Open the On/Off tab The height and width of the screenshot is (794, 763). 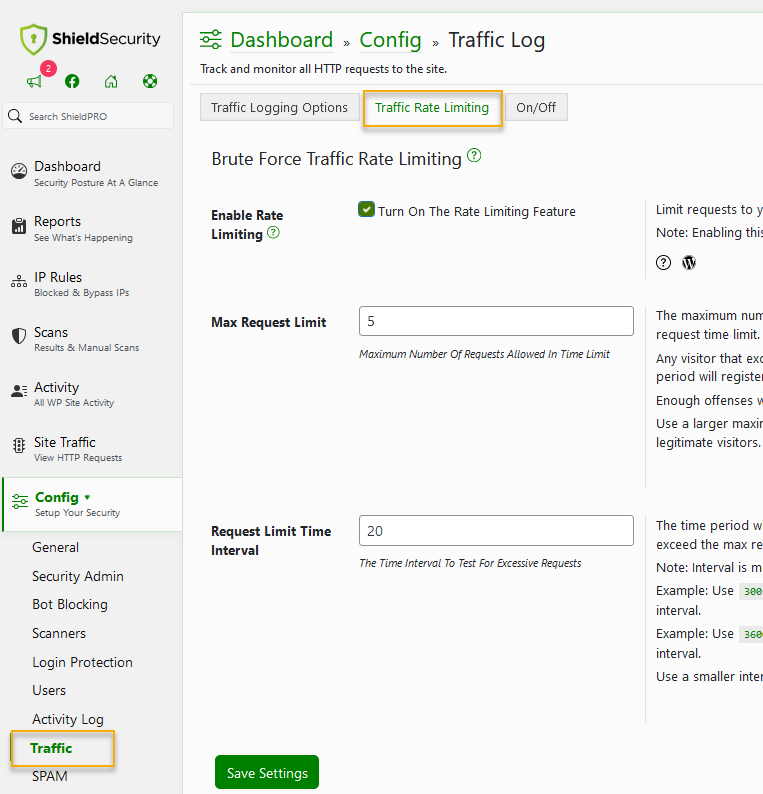[536, 107]
